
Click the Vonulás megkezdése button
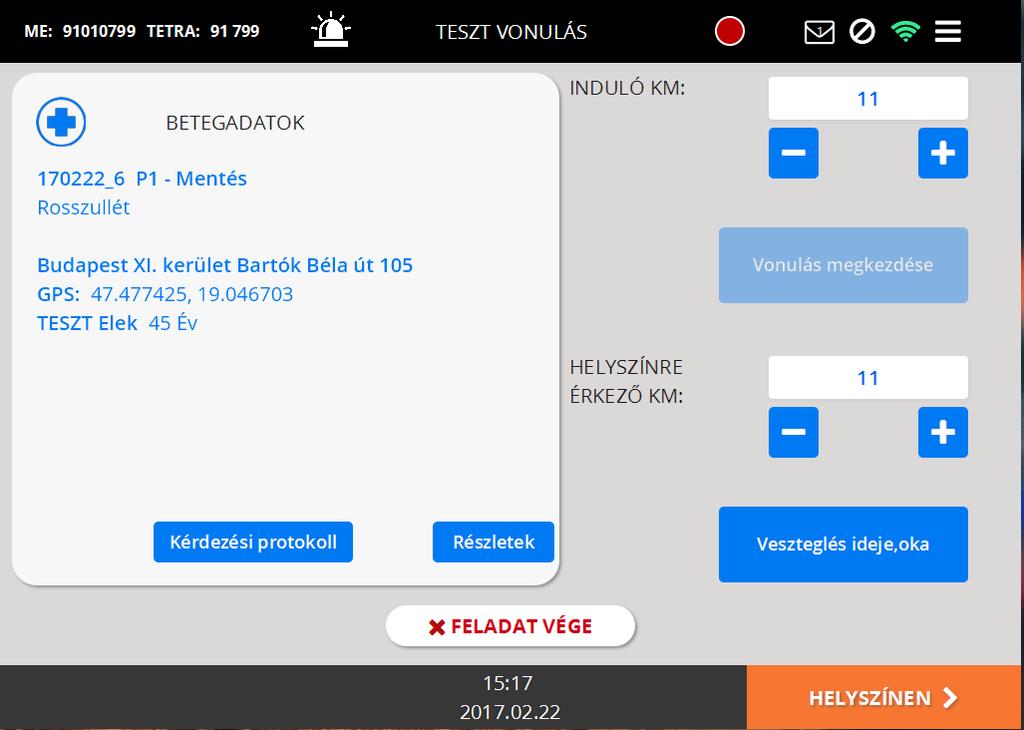click(843, 265)
